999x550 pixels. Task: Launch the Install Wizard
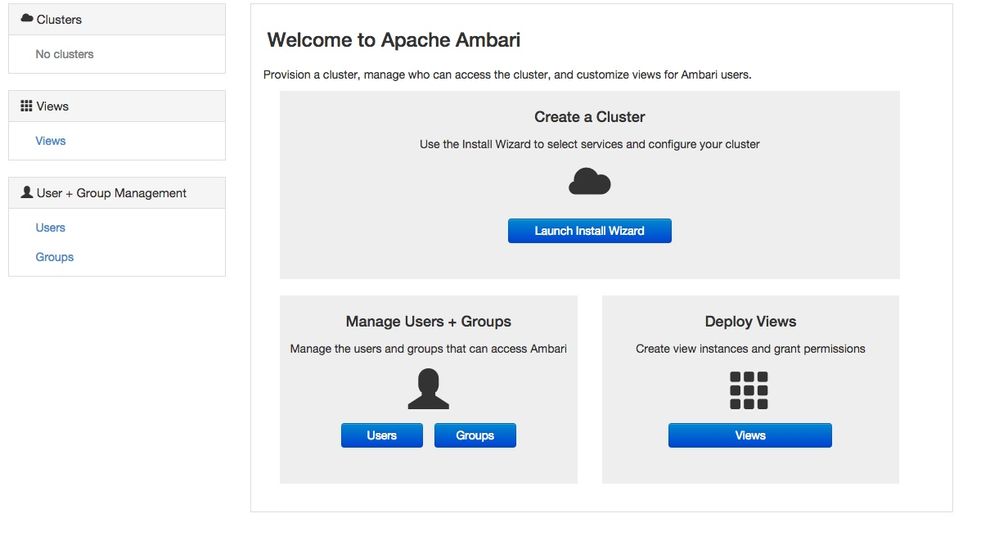[x=589, y=231]
